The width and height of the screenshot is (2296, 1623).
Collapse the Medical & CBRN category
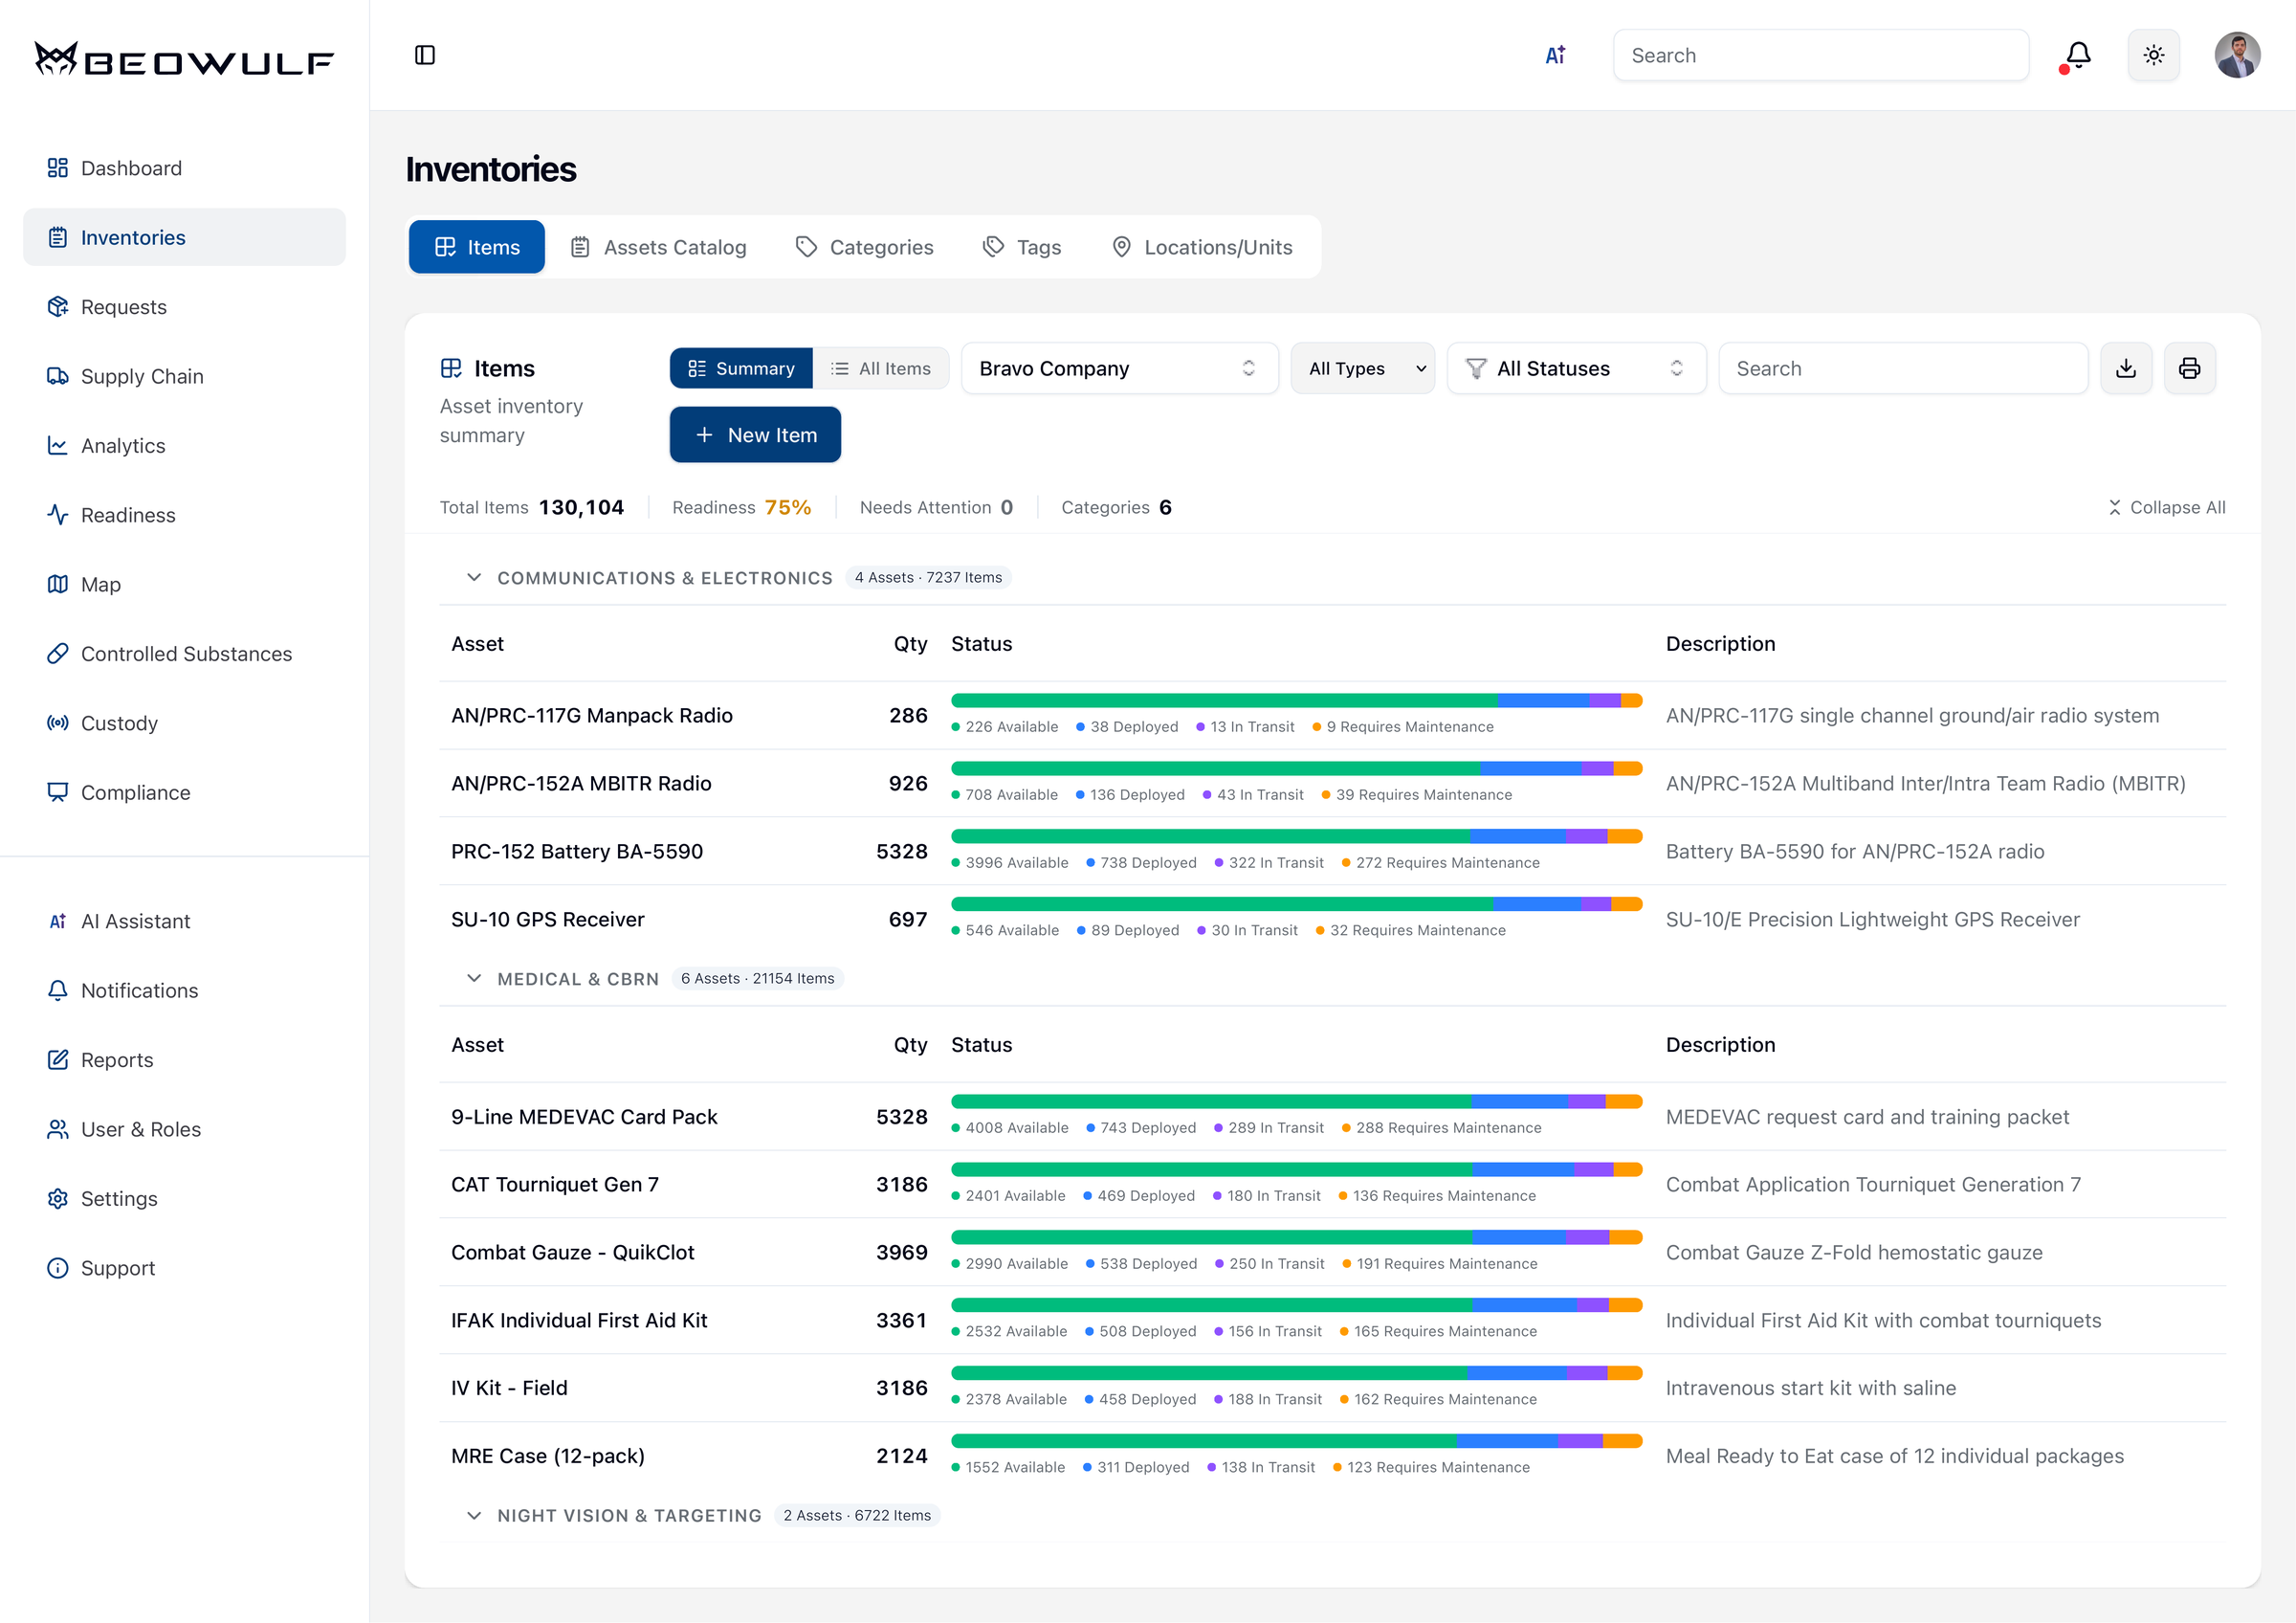point(474,978)
